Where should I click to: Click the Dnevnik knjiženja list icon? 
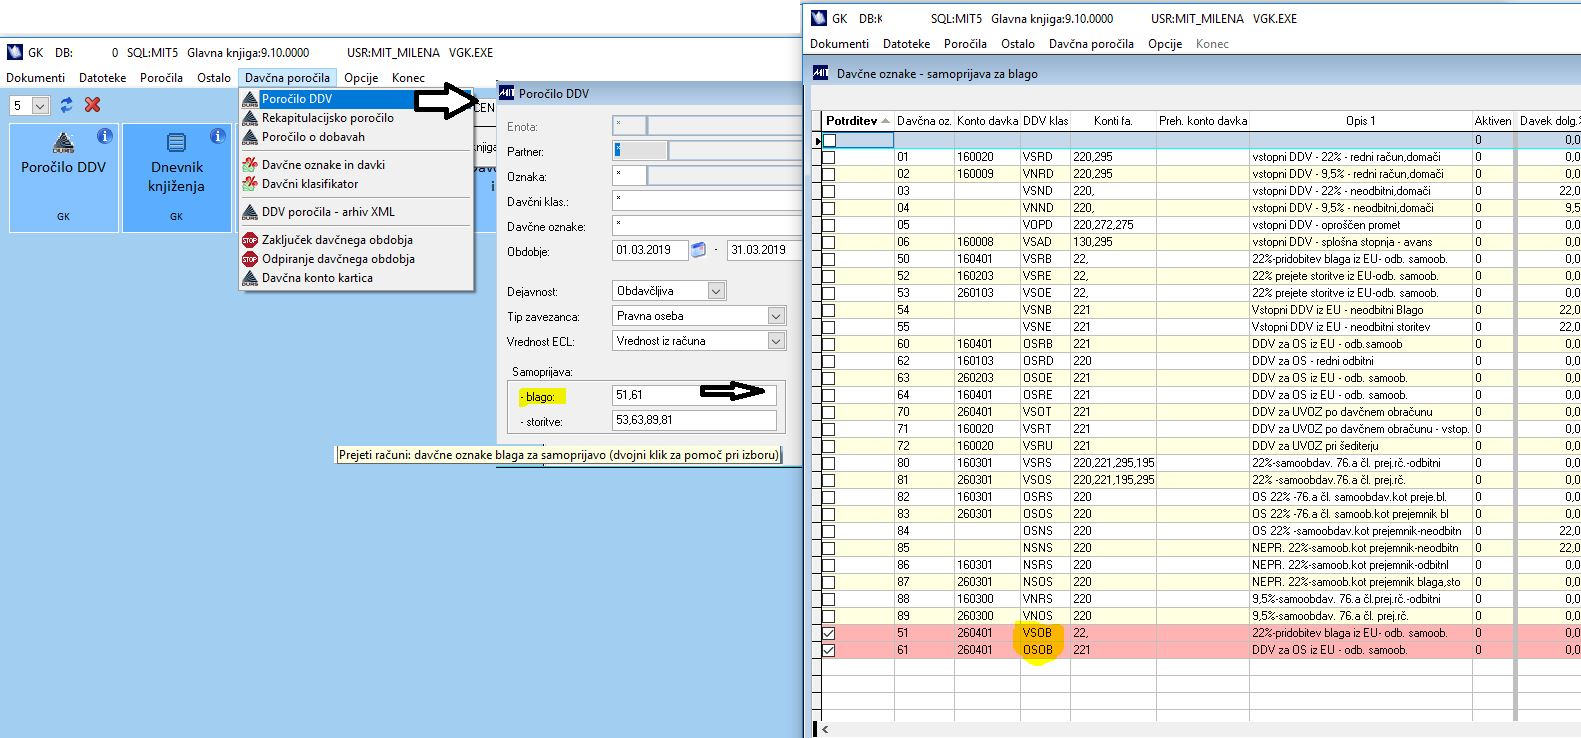coord(176,143)
